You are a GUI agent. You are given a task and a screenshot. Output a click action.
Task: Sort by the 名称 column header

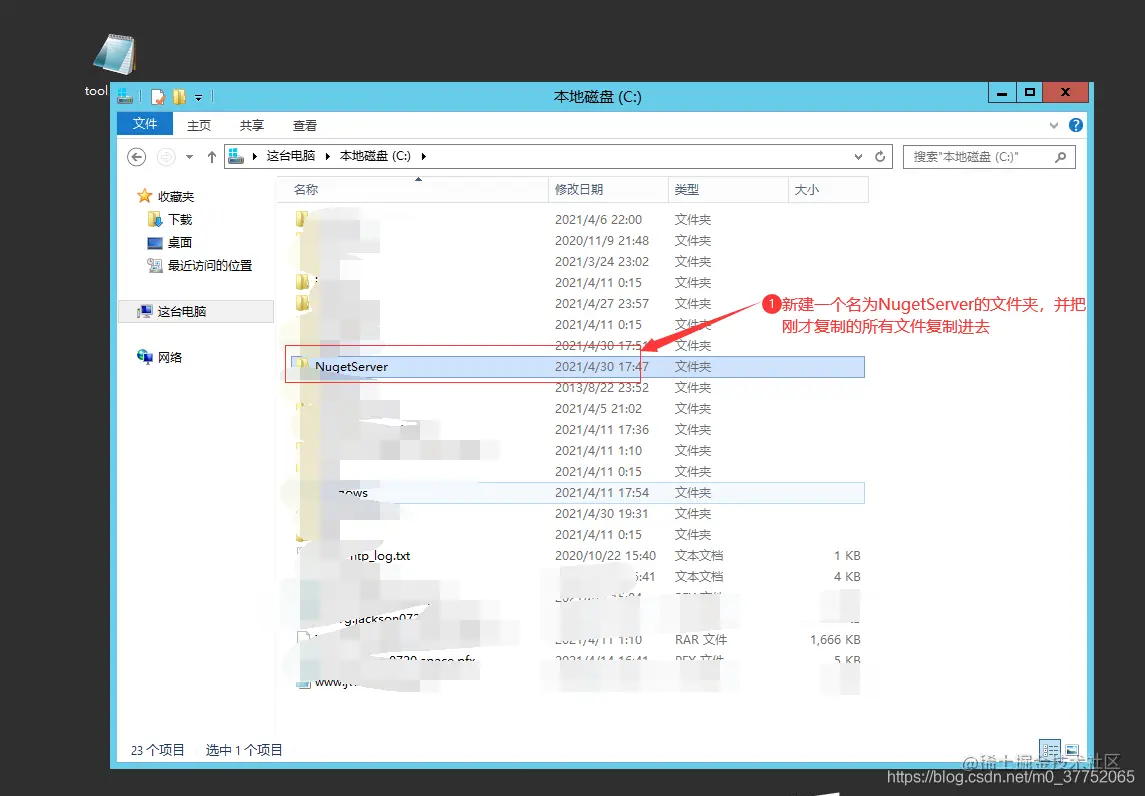point(413,189)
